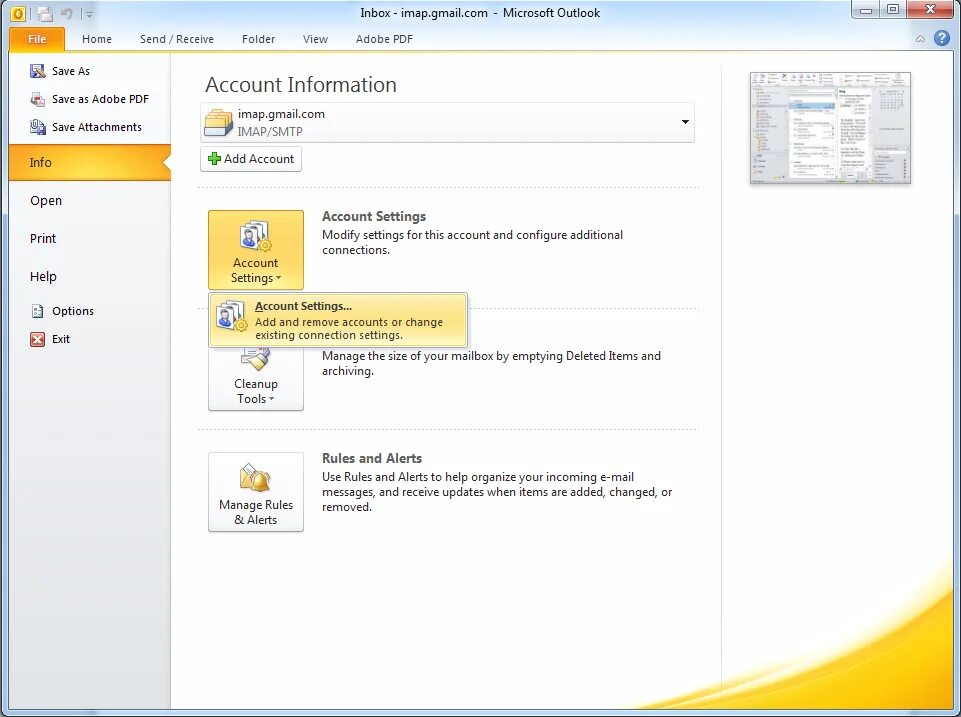Click the Save as Adobe PDF text label

click(x=101, y=99)
